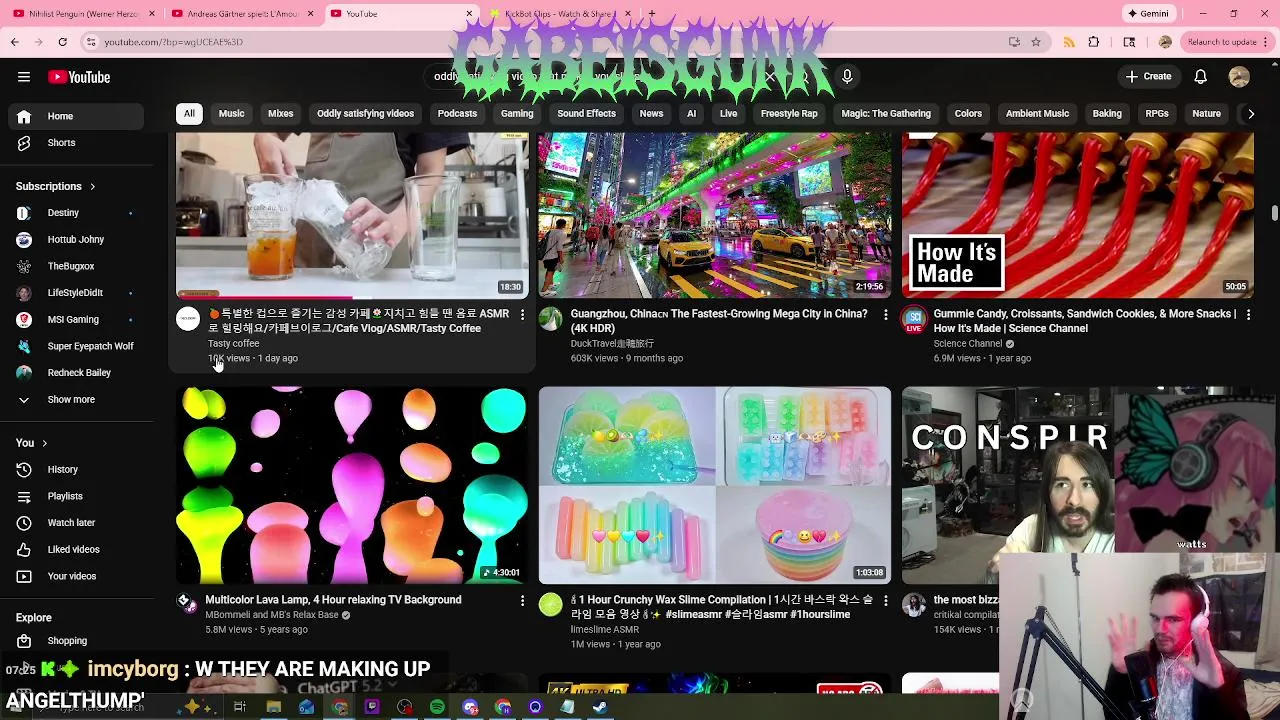Open Playlists in the sidebar
The width and height of the screenshot is (1280, 720).
click(x=76, y=496)
